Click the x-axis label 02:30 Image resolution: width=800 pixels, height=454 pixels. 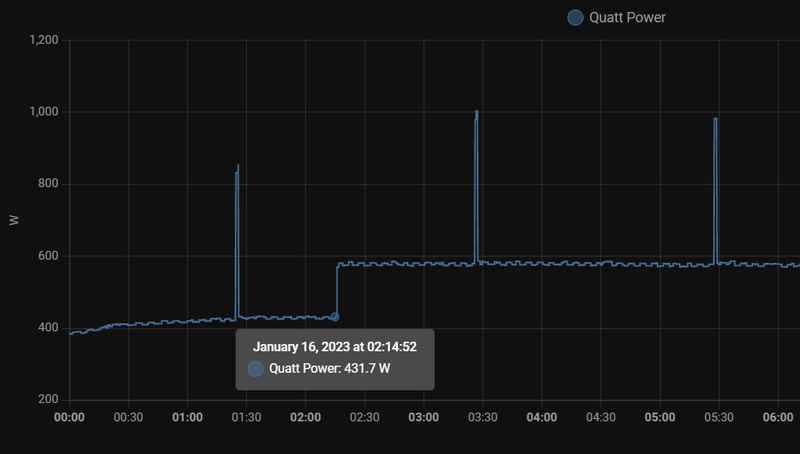(365, 417)
